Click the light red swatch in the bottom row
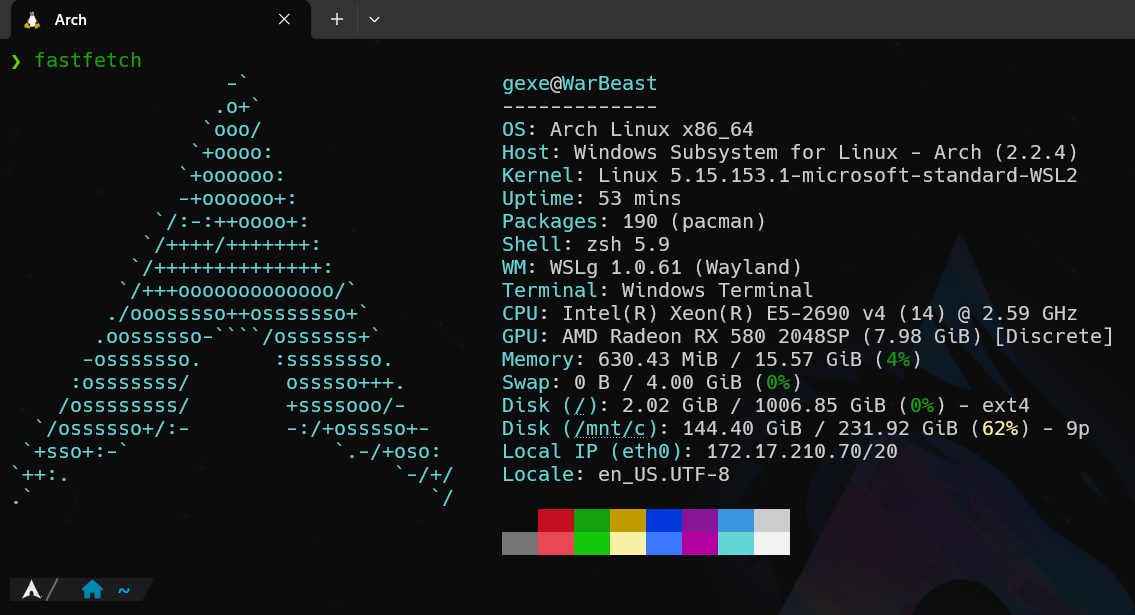Viewport: 1135px width, 615px height. tap(556, 543)
